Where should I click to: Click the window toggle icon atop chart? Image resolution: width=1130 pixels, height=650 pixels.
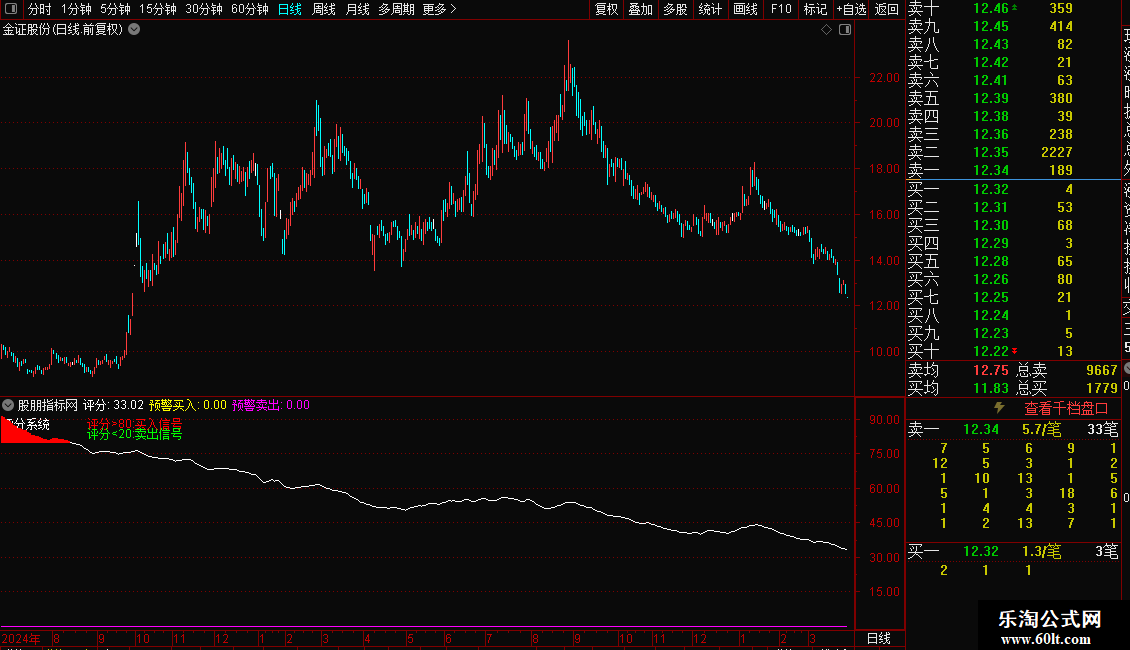pos(845,30)
